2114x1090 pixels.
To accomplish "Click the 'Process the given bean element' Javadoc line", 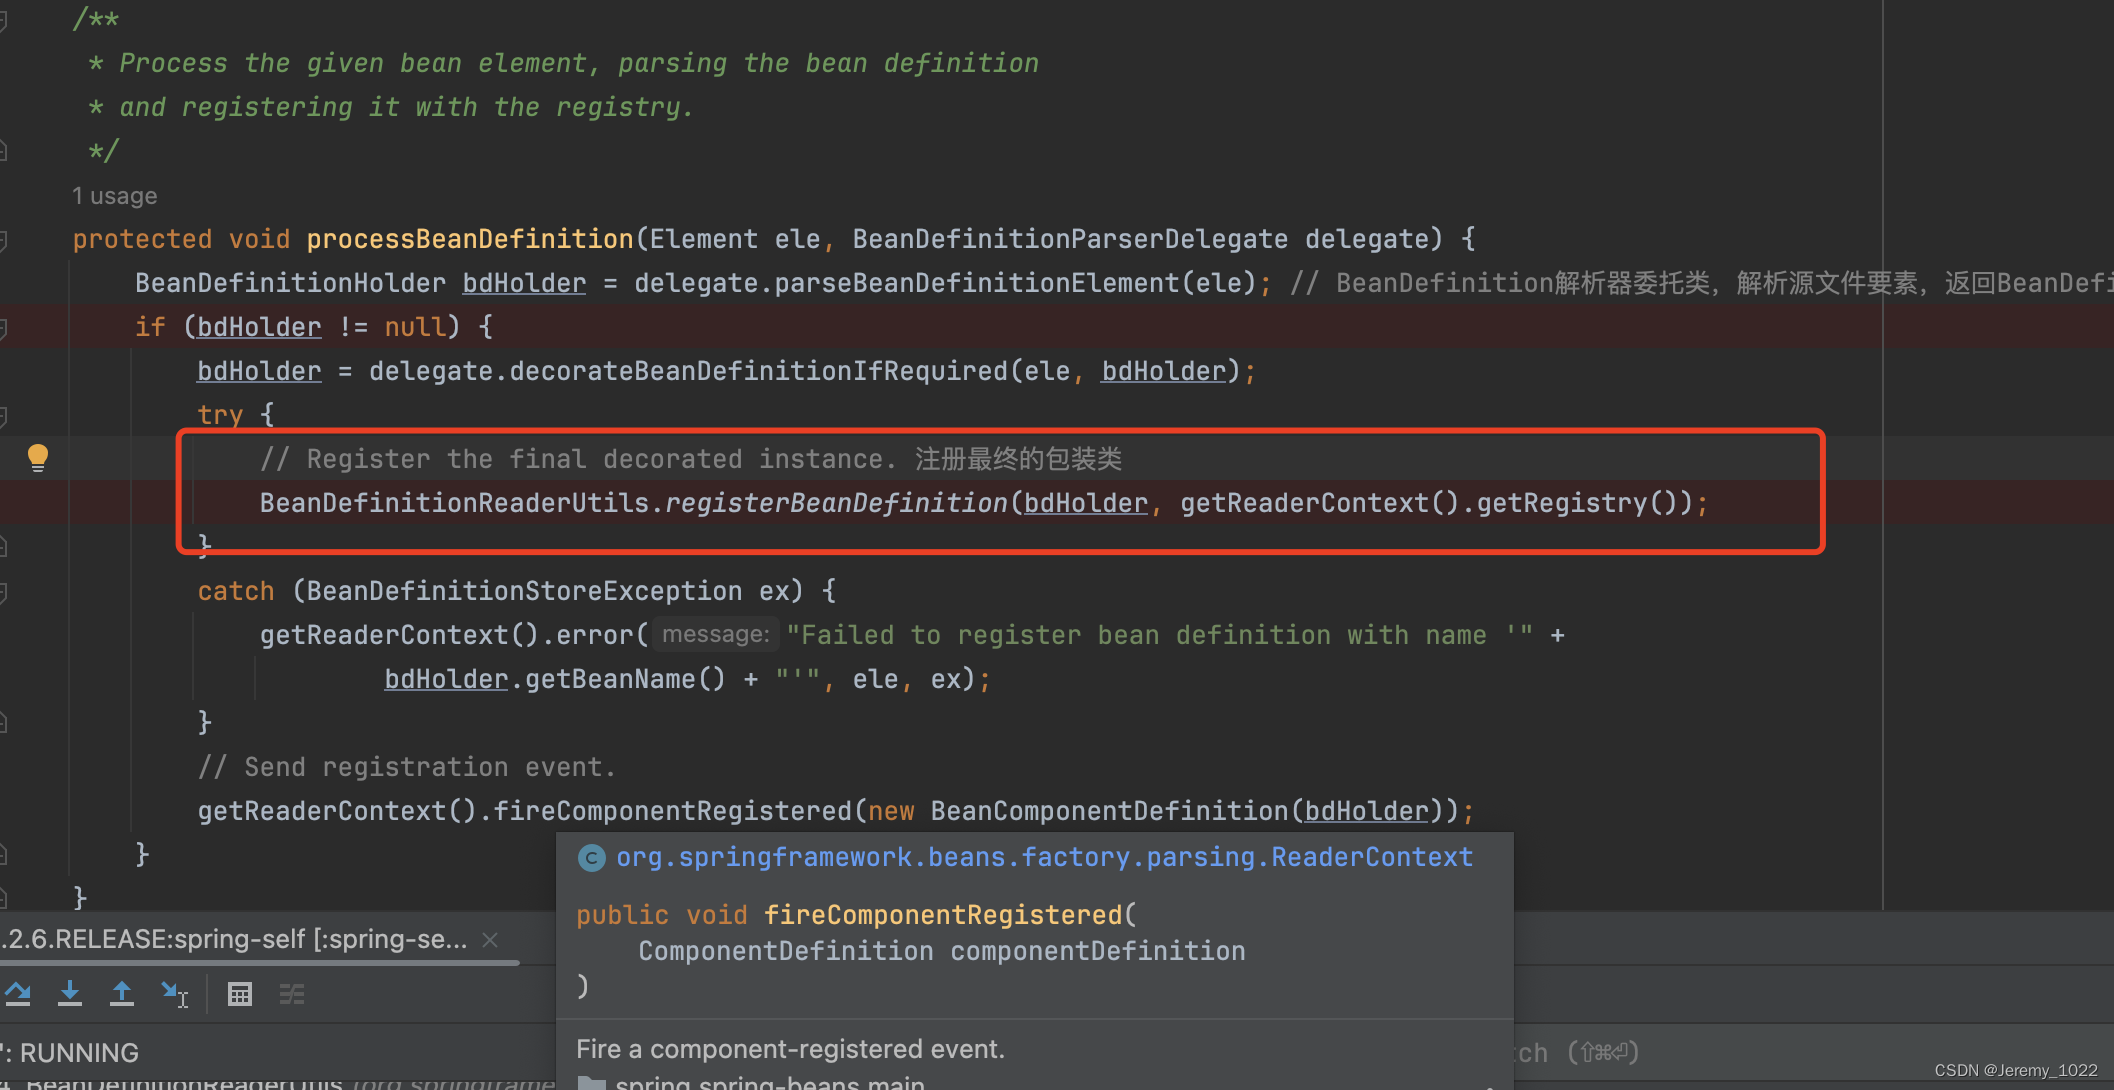I will pyautogui.click(x=578, y=63).
